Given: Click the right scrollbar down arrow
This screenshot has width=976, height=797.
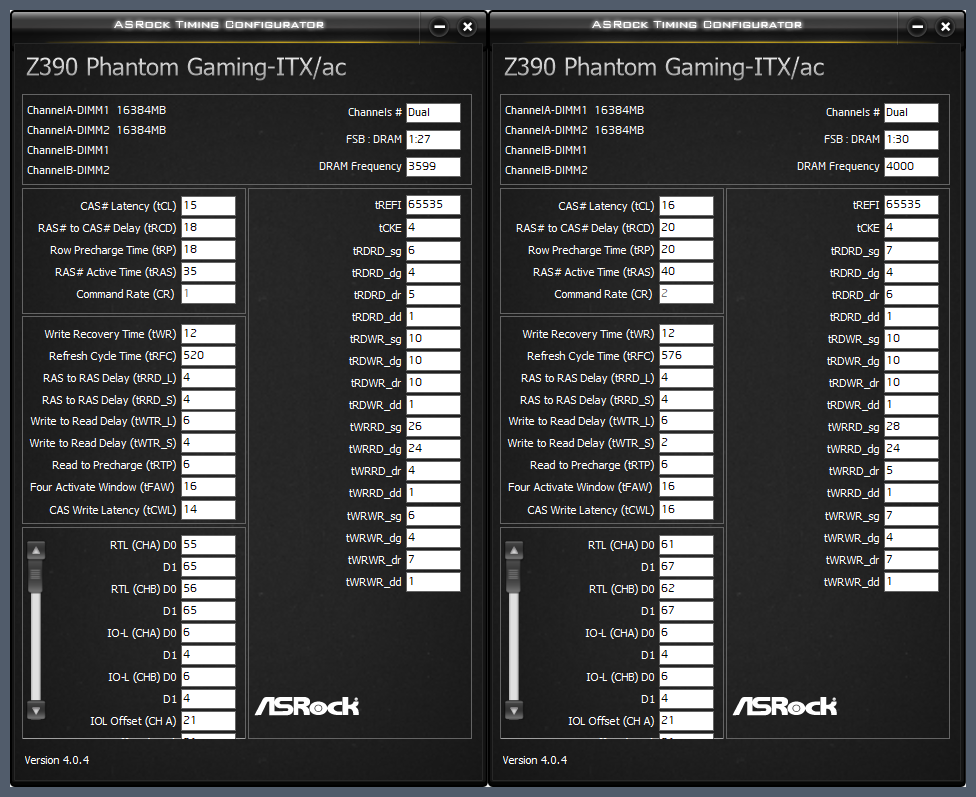Looking at the screenshot, I should (x=514, y=710).
